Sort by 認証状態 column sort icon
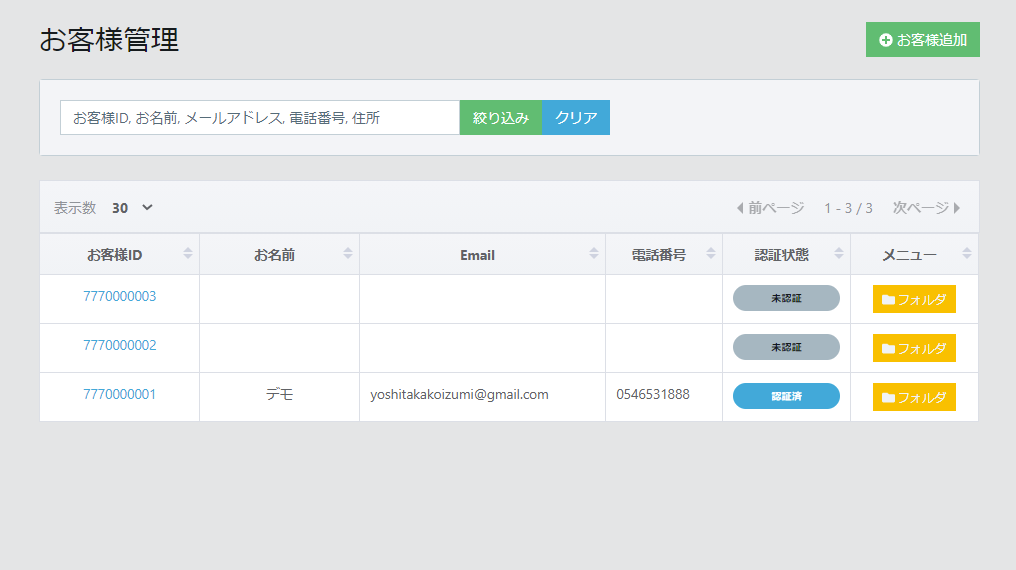This screenshot has height=570, width=1016. pos(839,254)
